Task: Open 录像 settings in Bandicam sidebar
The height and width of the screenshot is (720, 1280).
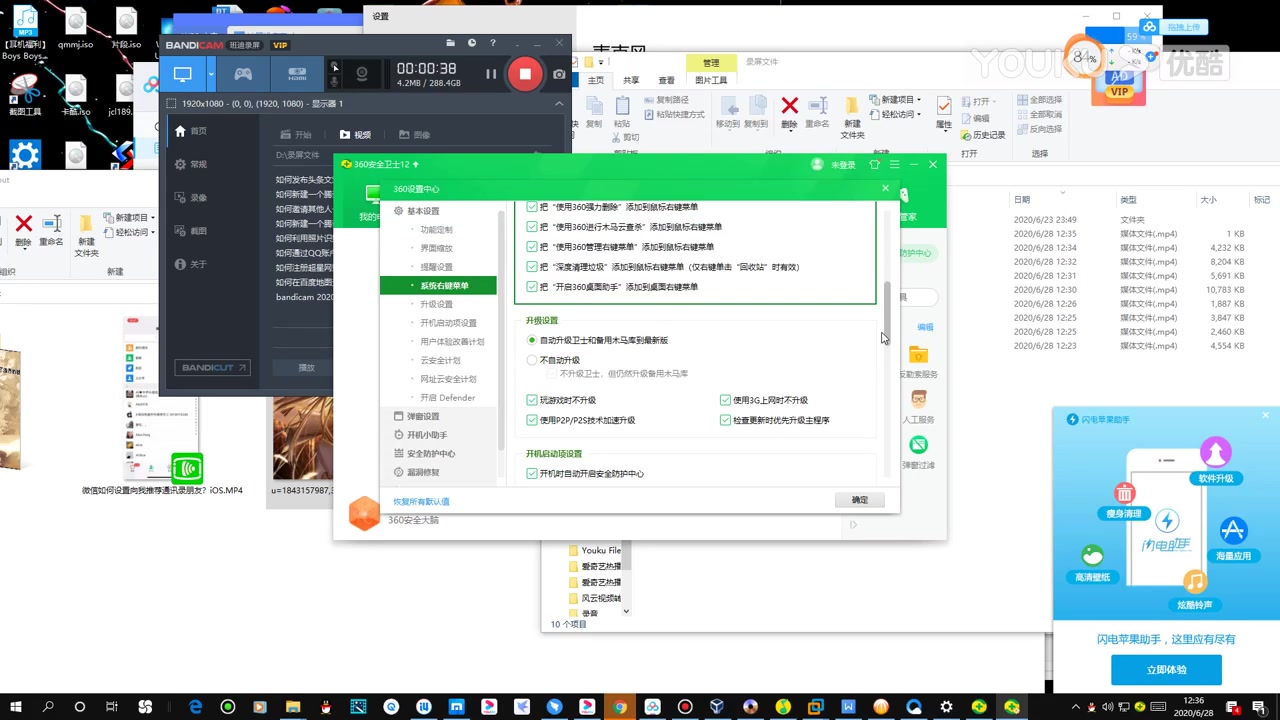Action: (x=190, y=198)
